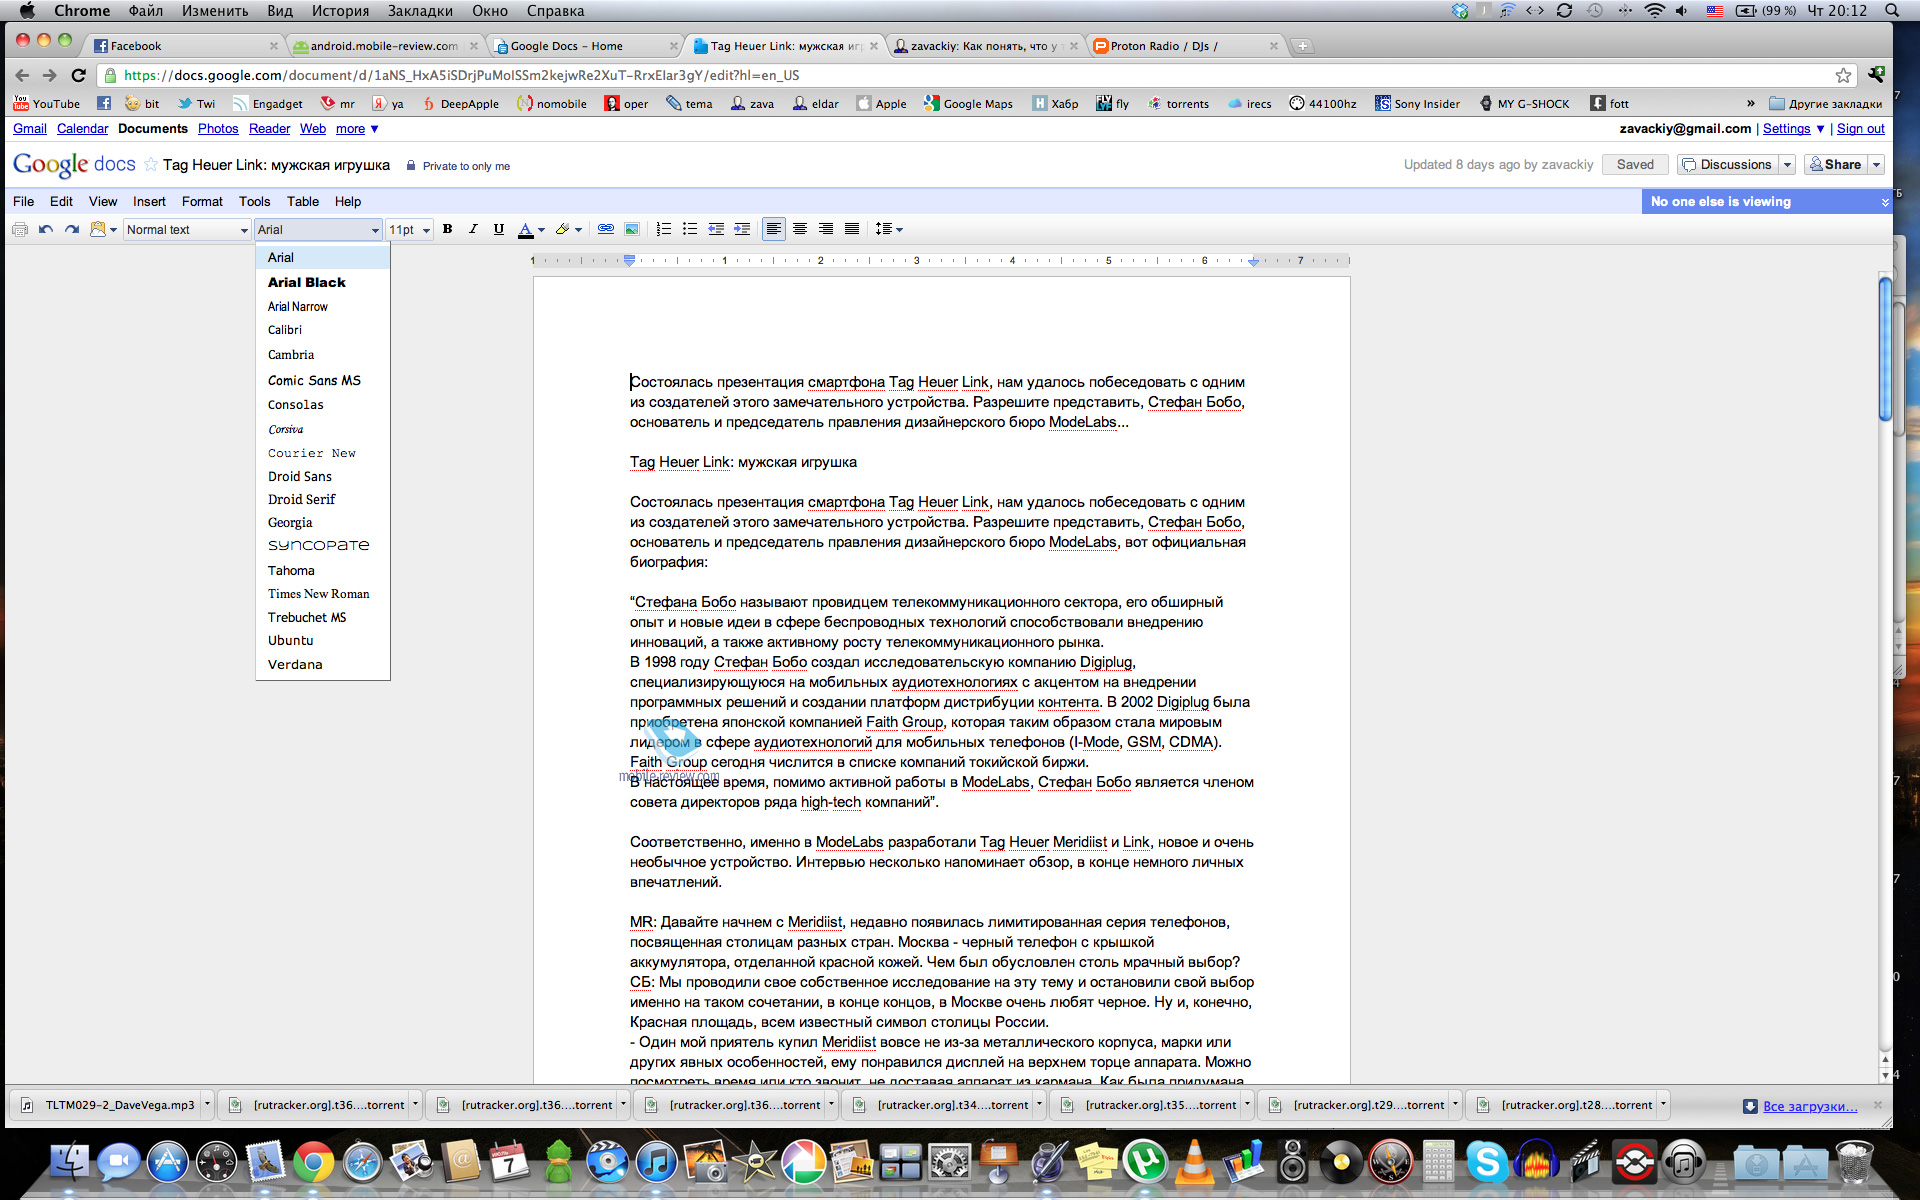Open the File menu of Google Docs
Viewport: 1920px width, 1200px height.
[23, 201]
